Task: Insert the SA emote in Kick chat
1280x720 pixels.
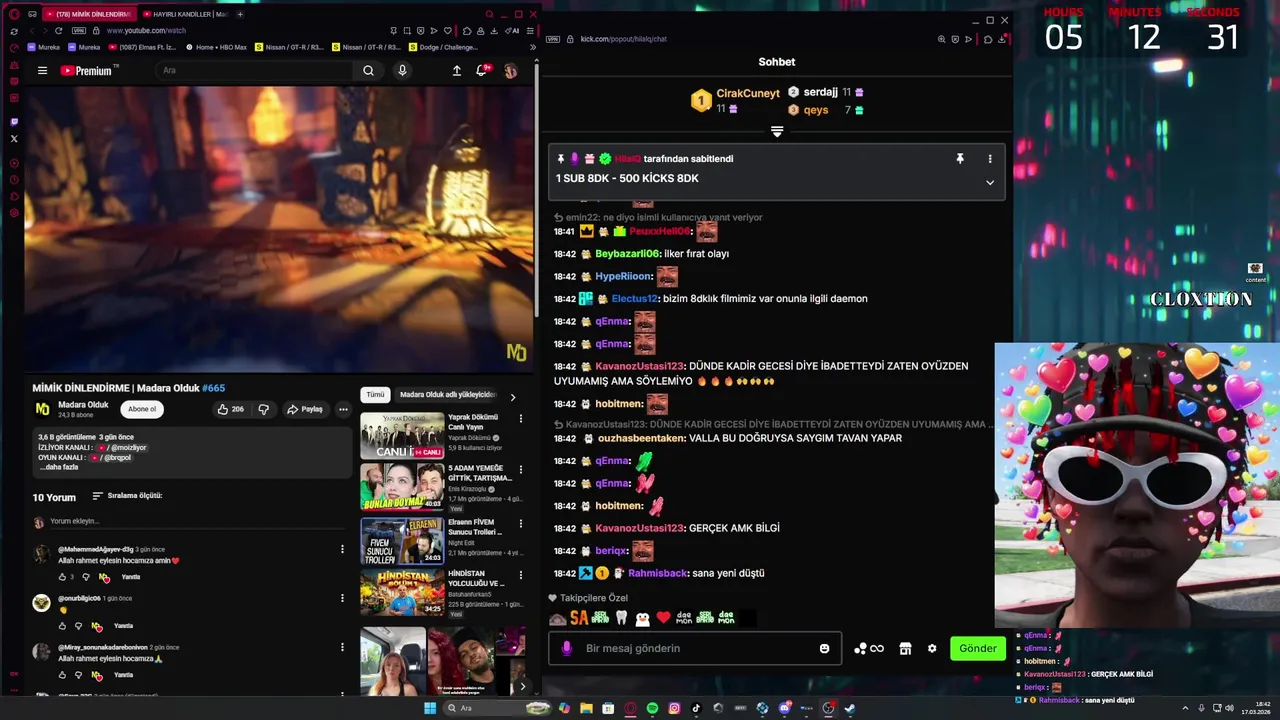Action: tap(578, 618)
